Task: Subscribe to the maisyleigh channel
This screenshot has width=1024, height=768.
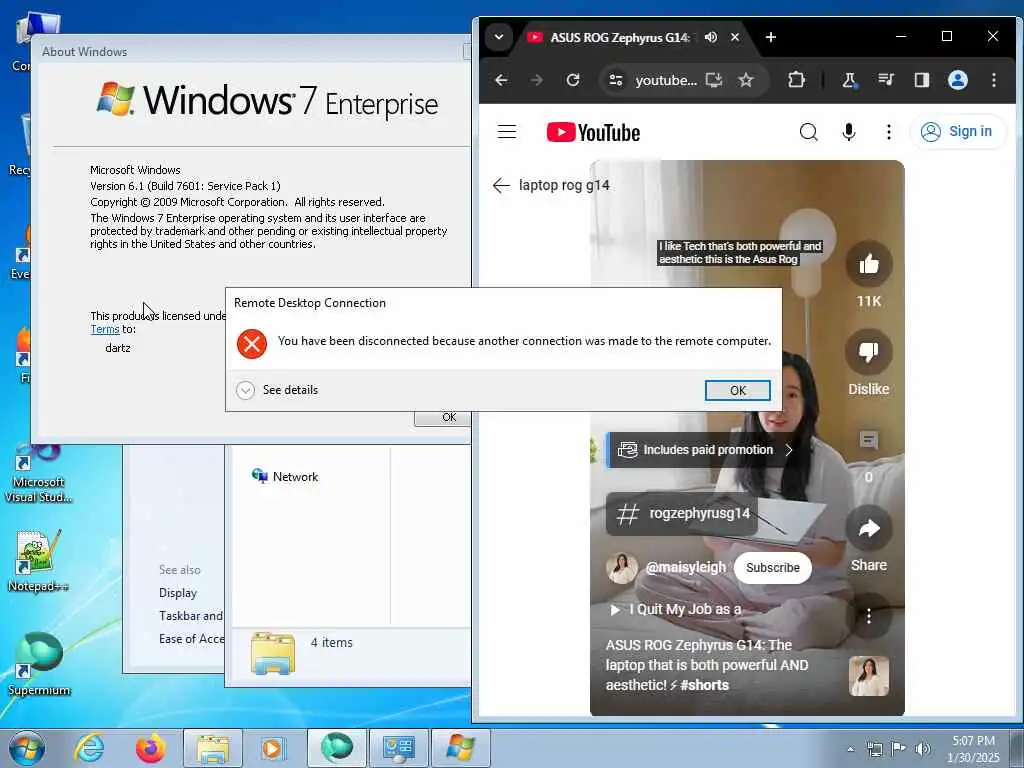Action: 773,568
